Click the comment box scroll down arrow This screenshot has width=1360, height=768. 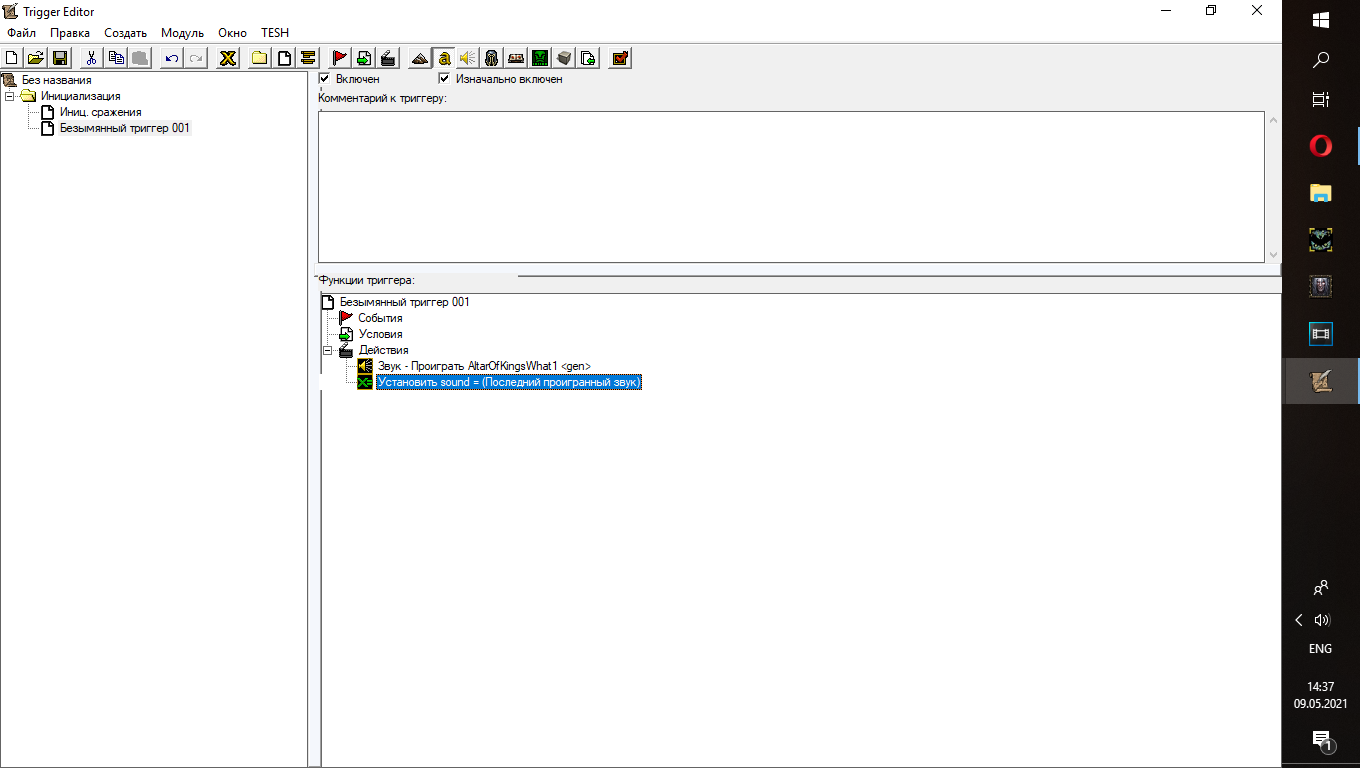1273,255
